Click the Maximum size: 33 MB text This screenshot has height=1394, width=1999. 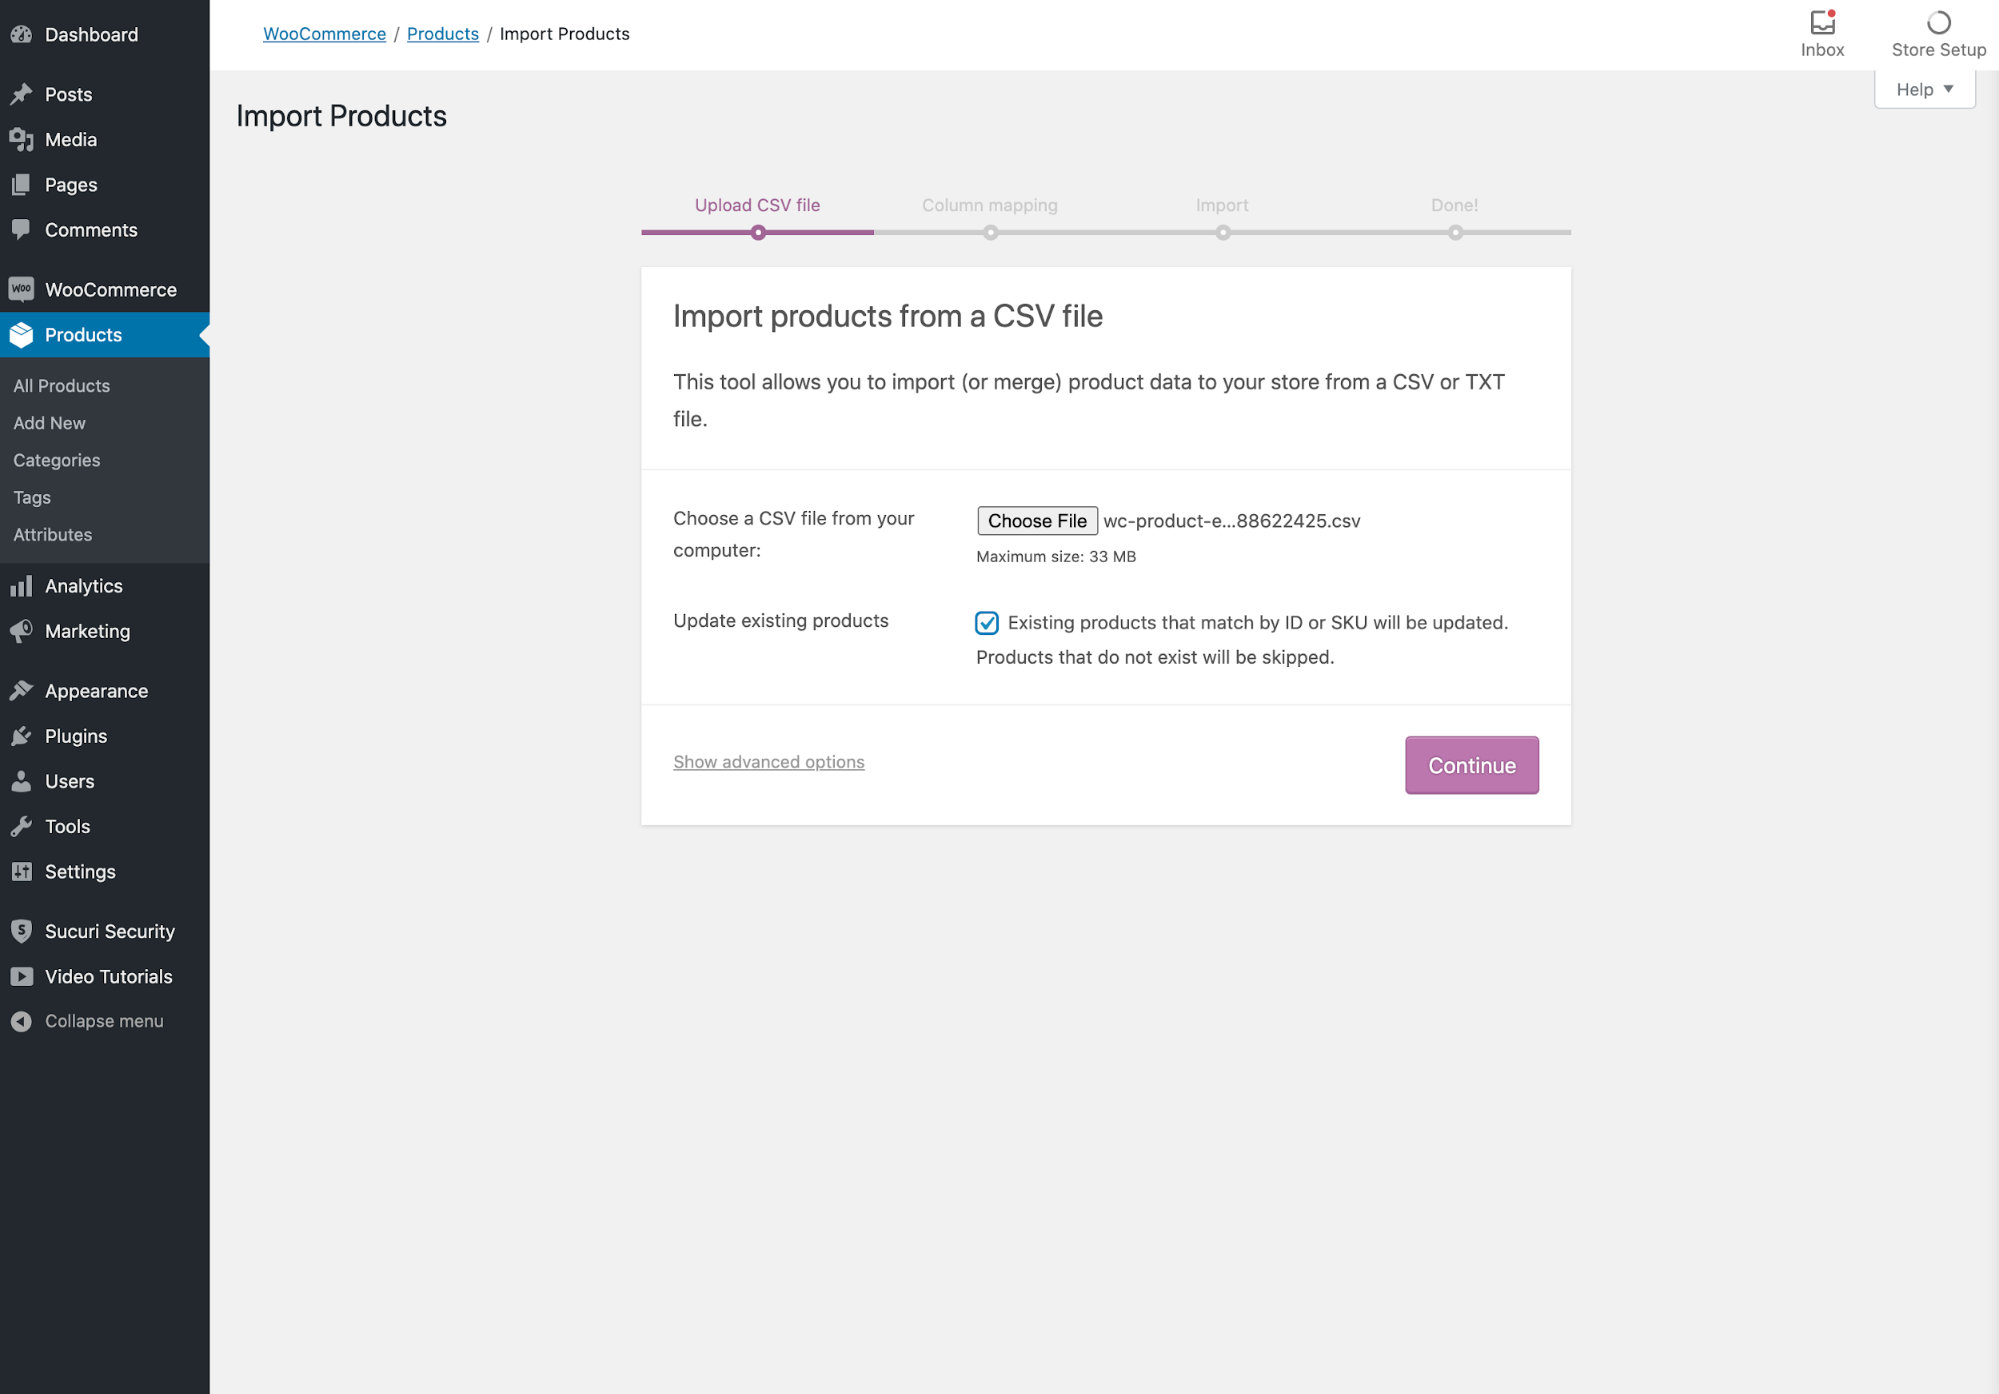1056,557
